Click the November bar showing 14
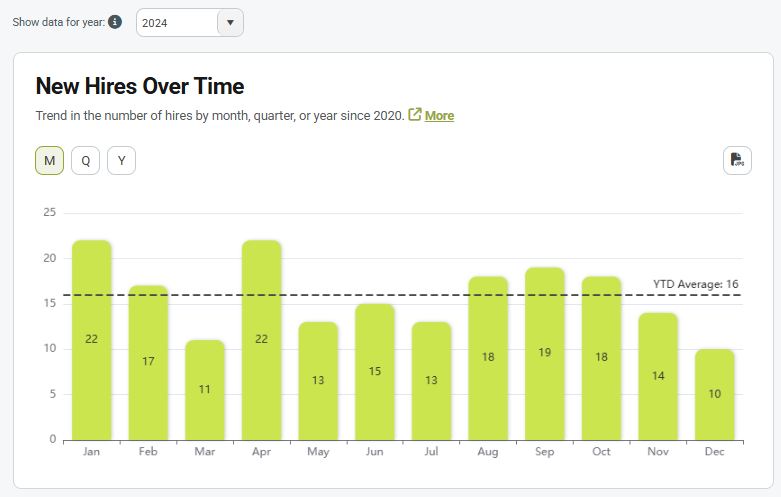Screen dimensions: 781x497 tap(657, 376)
